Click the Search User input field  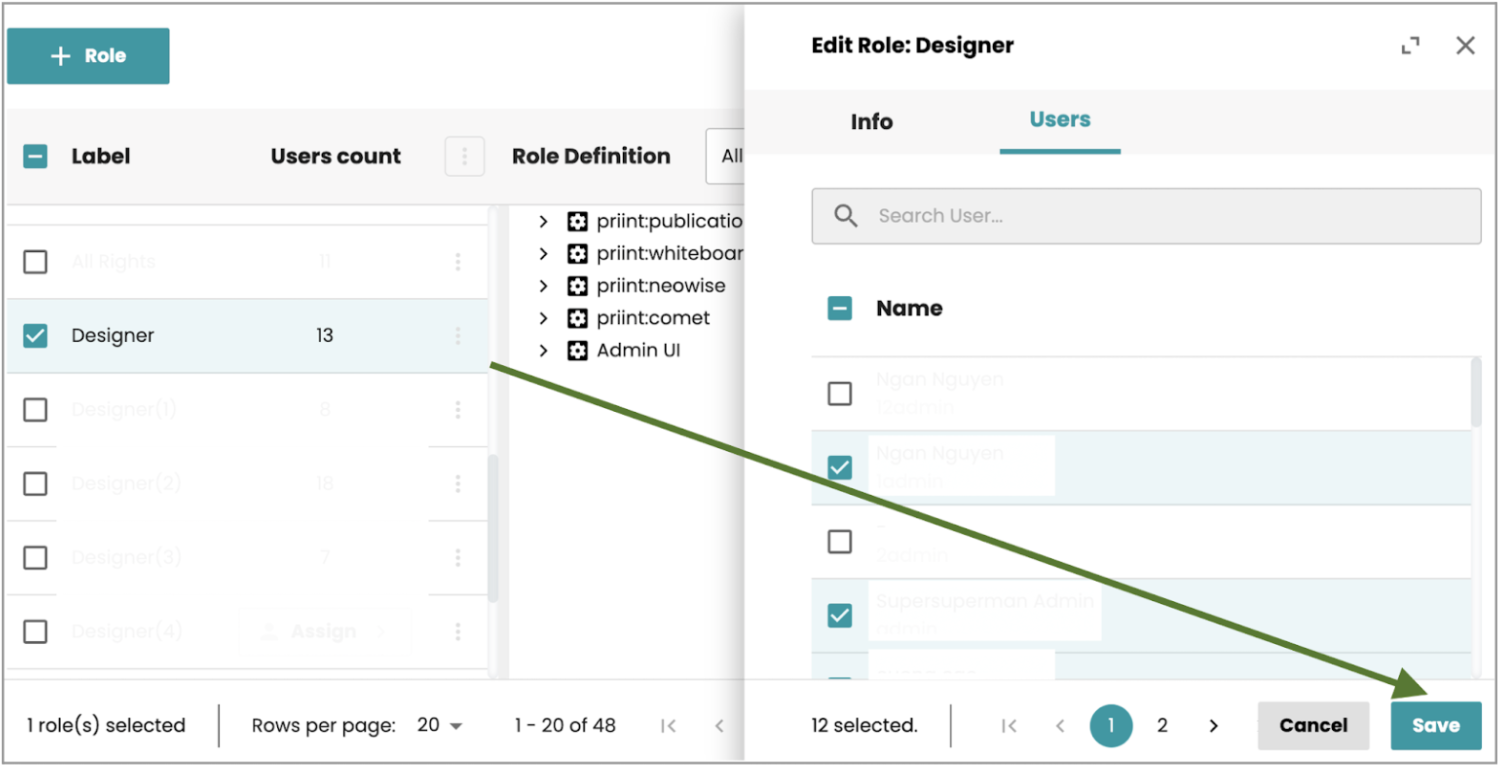tap(1160, 216)
